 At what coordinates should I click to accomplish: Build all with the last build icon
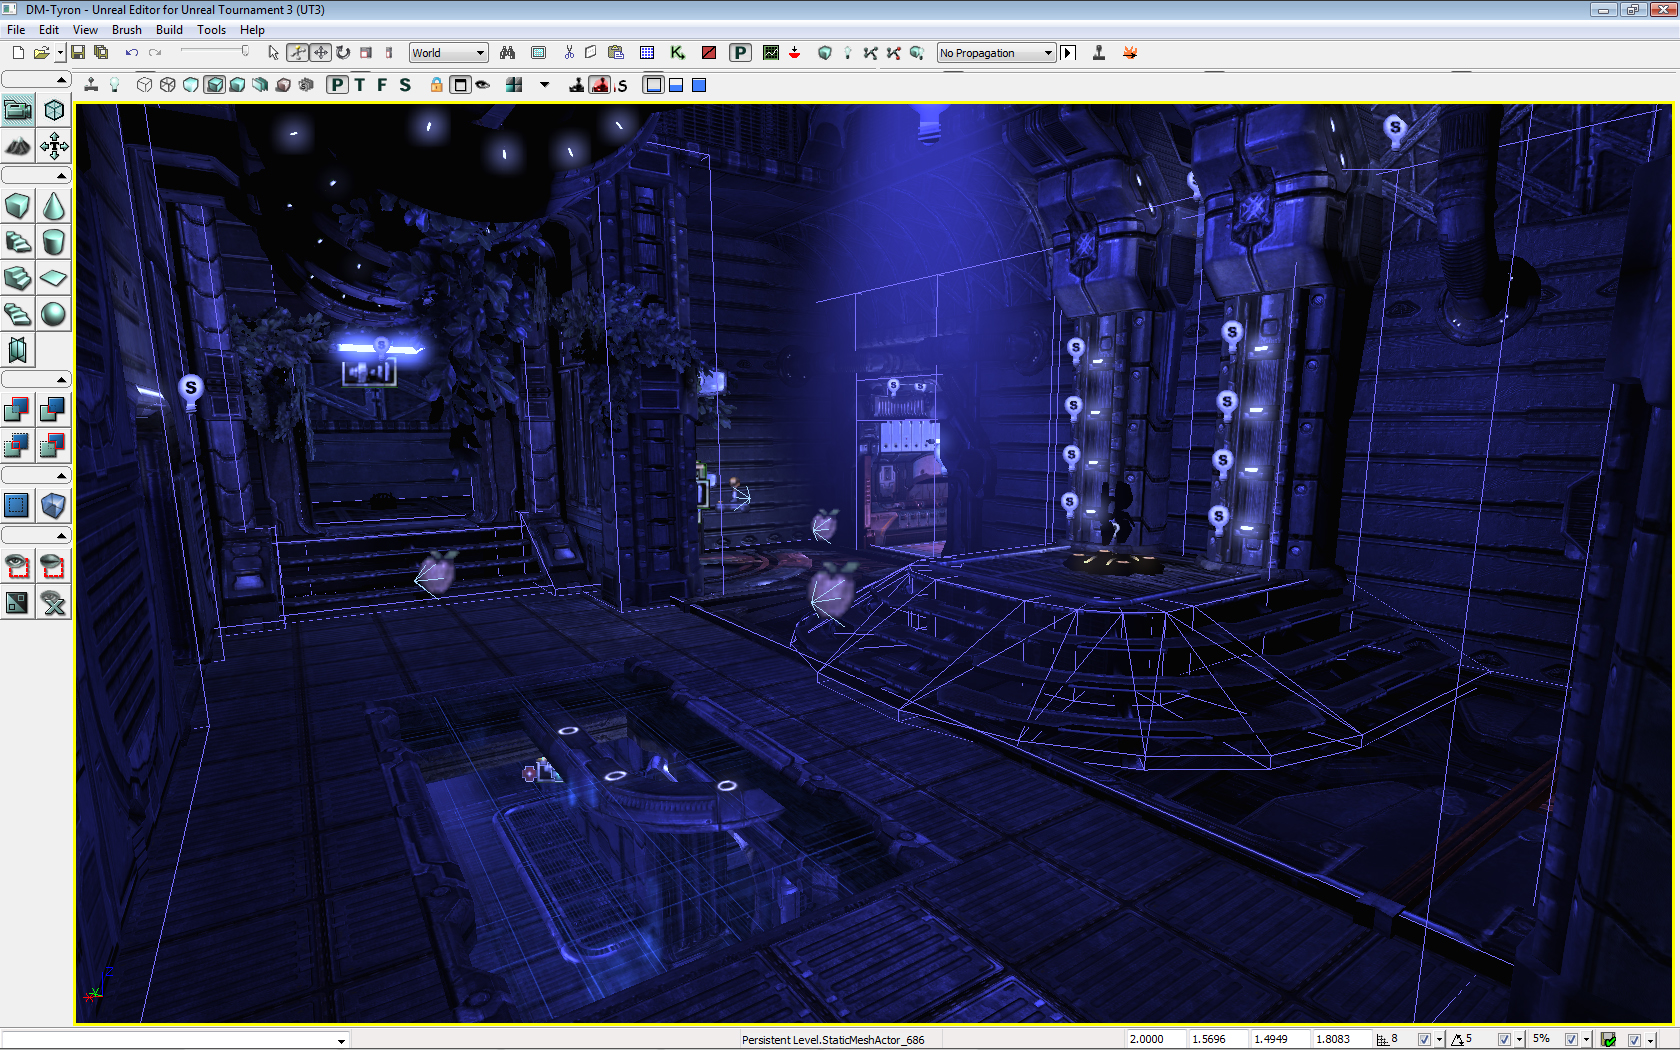[x=917, y=53]
